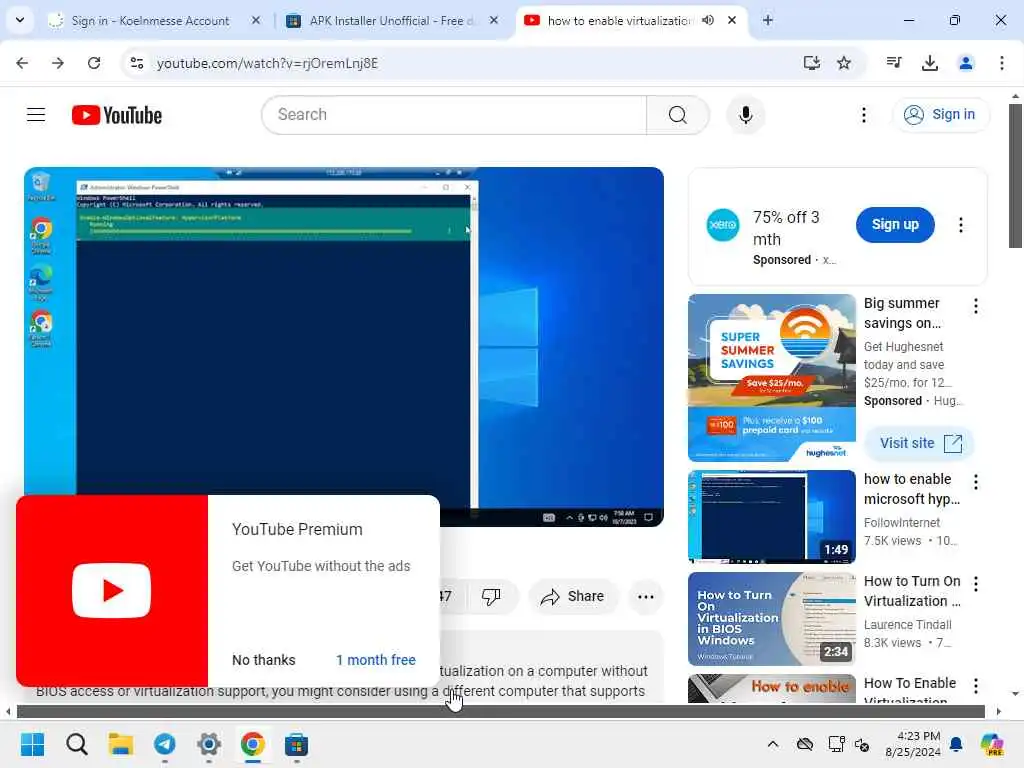This screenshot has width=1024, height=768.
Task: Open more actions ellipsis under video
Action: (x=645, y=596)
